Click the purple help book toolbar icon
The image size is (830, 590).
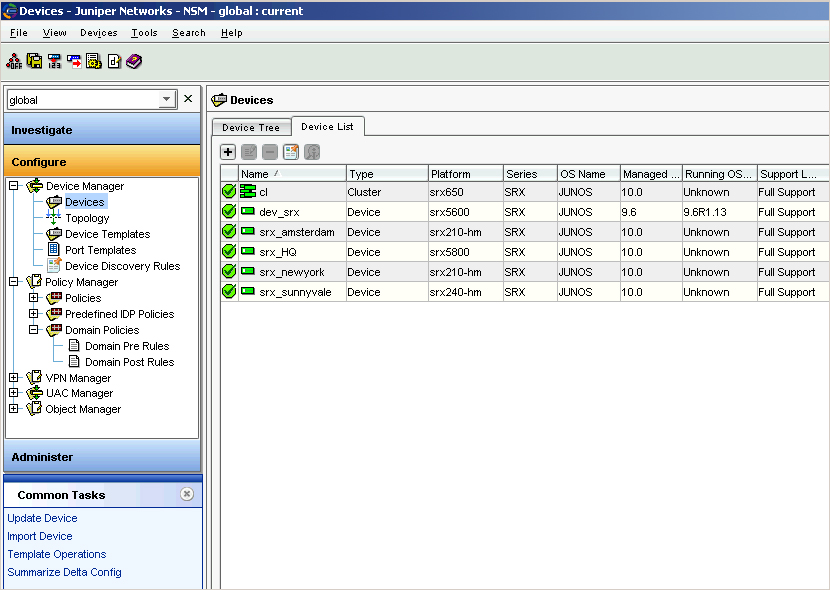(134, 62)
